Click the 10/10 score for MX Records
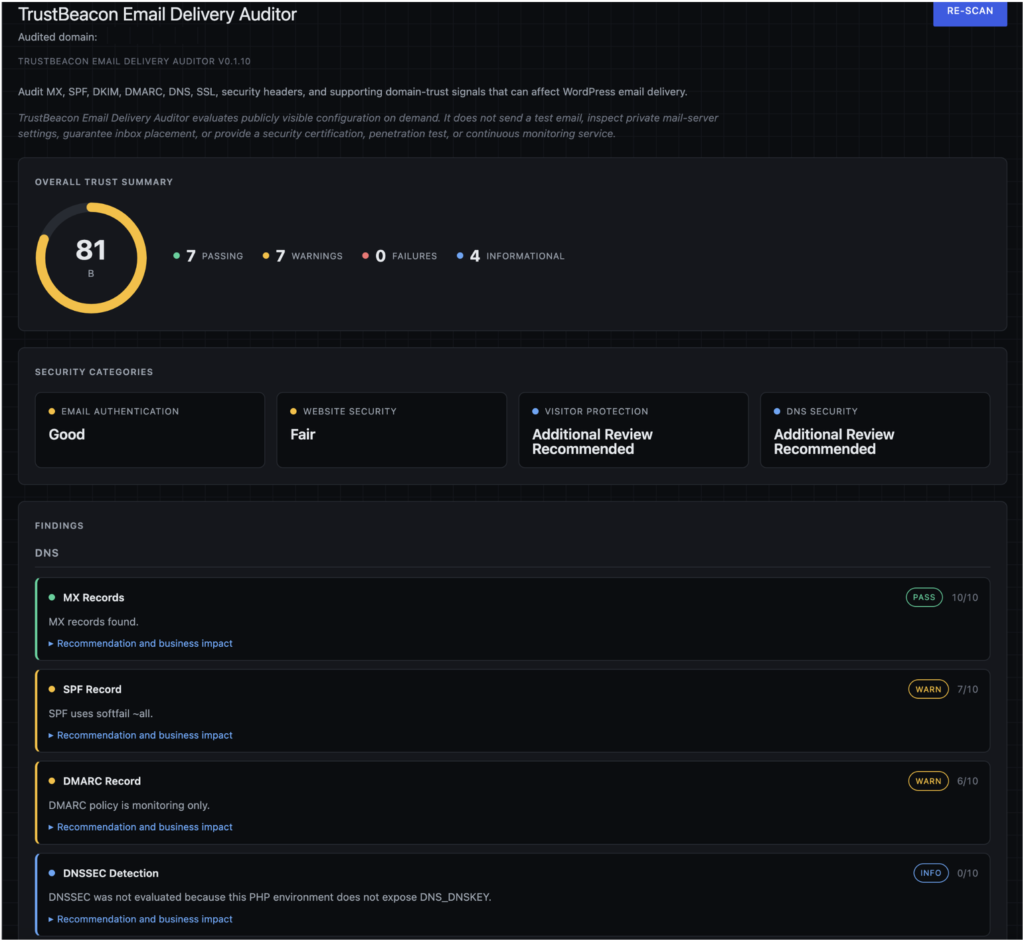Viewport: 1024px width, 943px height. pos(965,598)
